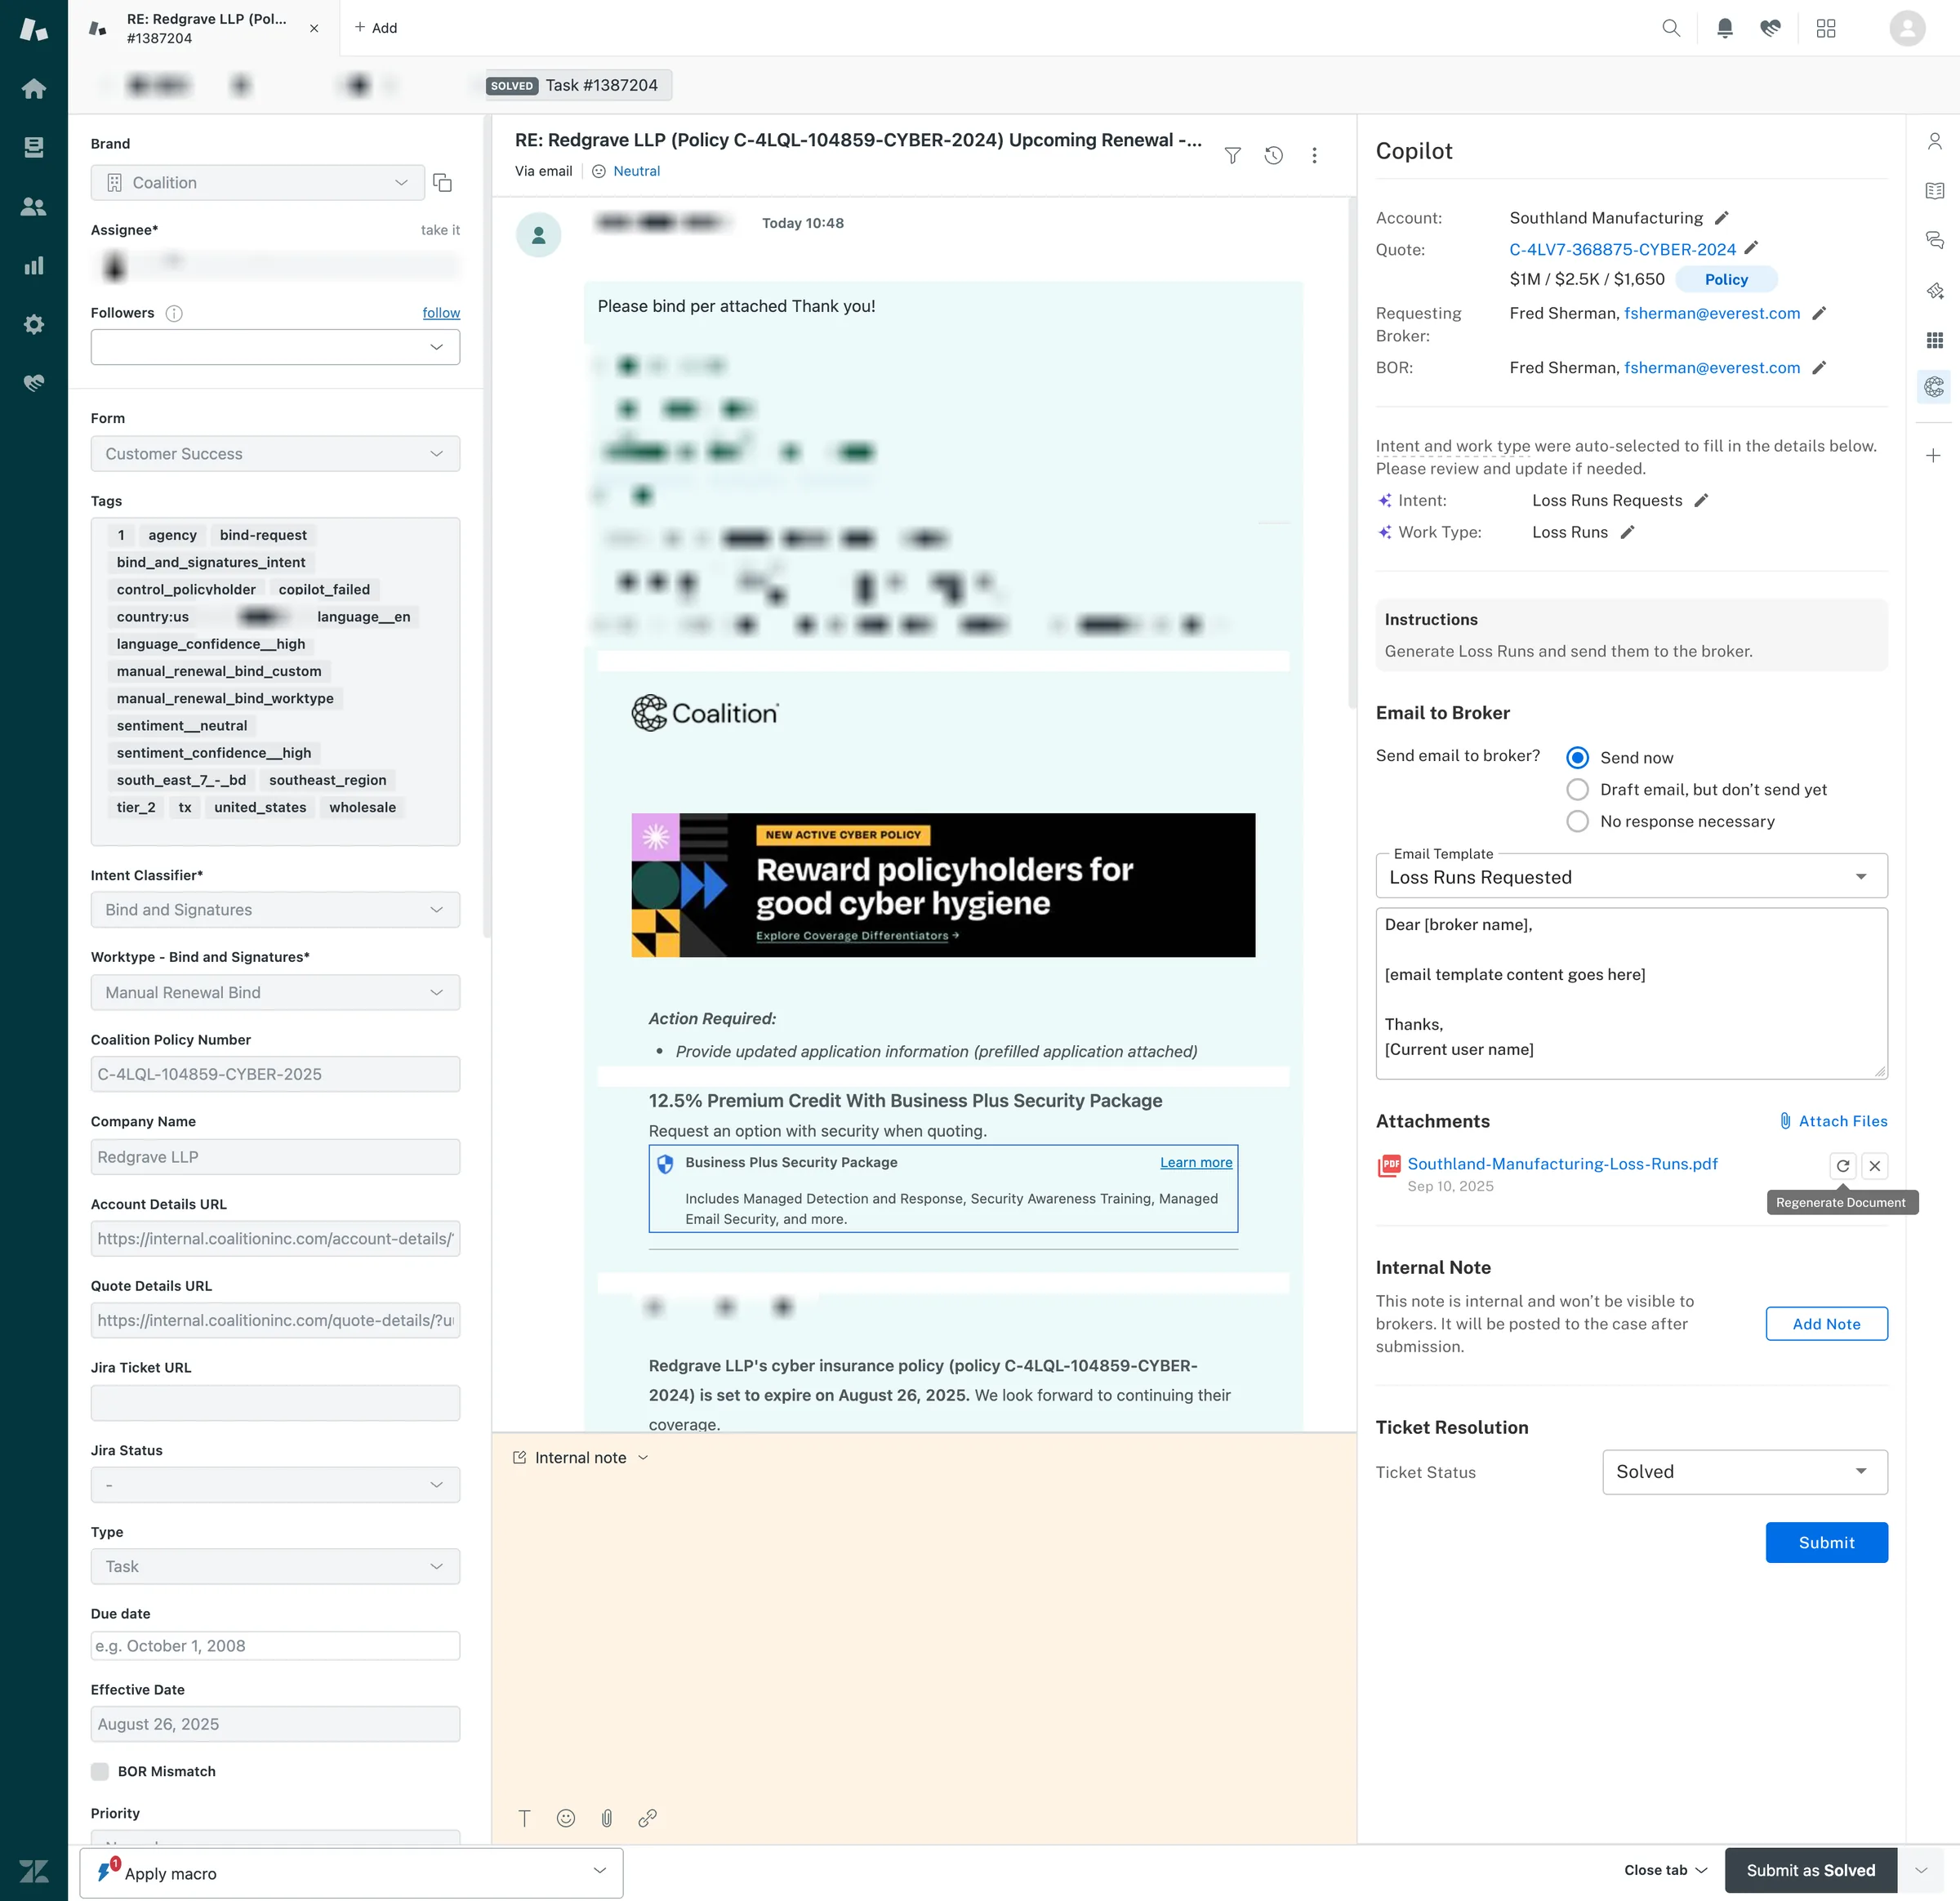
Task: Open the Apply macro dropdown
Action: 351,1873
